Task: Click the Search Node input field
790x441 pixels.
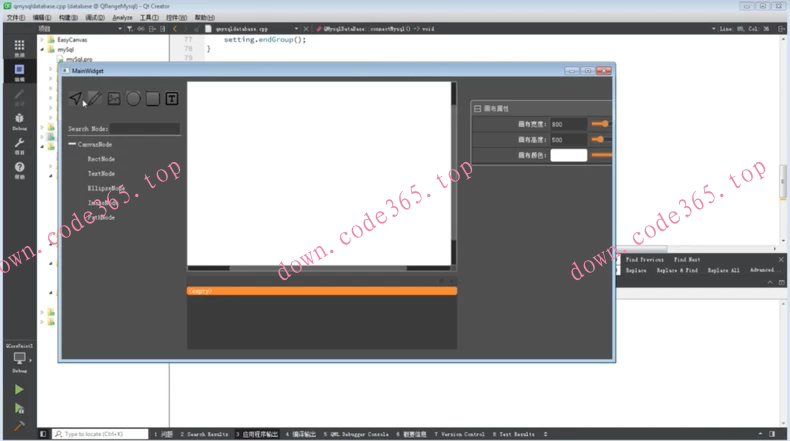Action: pyautogui.click(x=145, y=129)
